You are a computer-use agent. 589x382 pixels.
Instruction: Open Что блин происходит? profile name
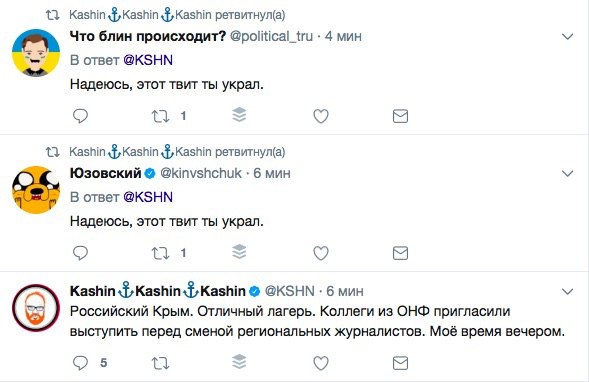click(148, 36)
